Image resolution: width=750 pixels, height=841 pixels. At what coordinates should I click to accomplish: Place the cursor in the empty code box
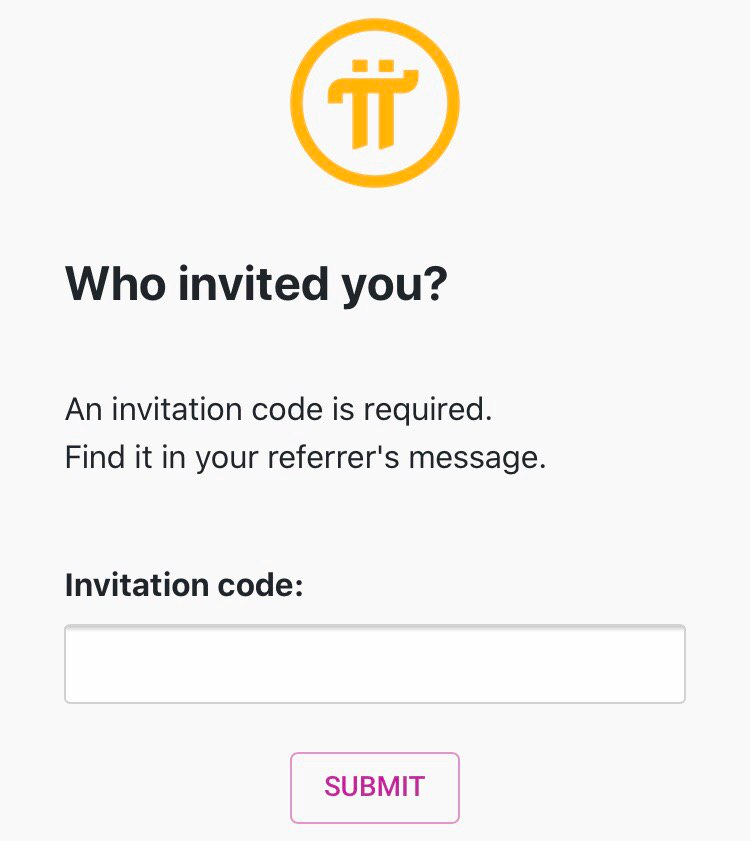click(x=375, y=664)
